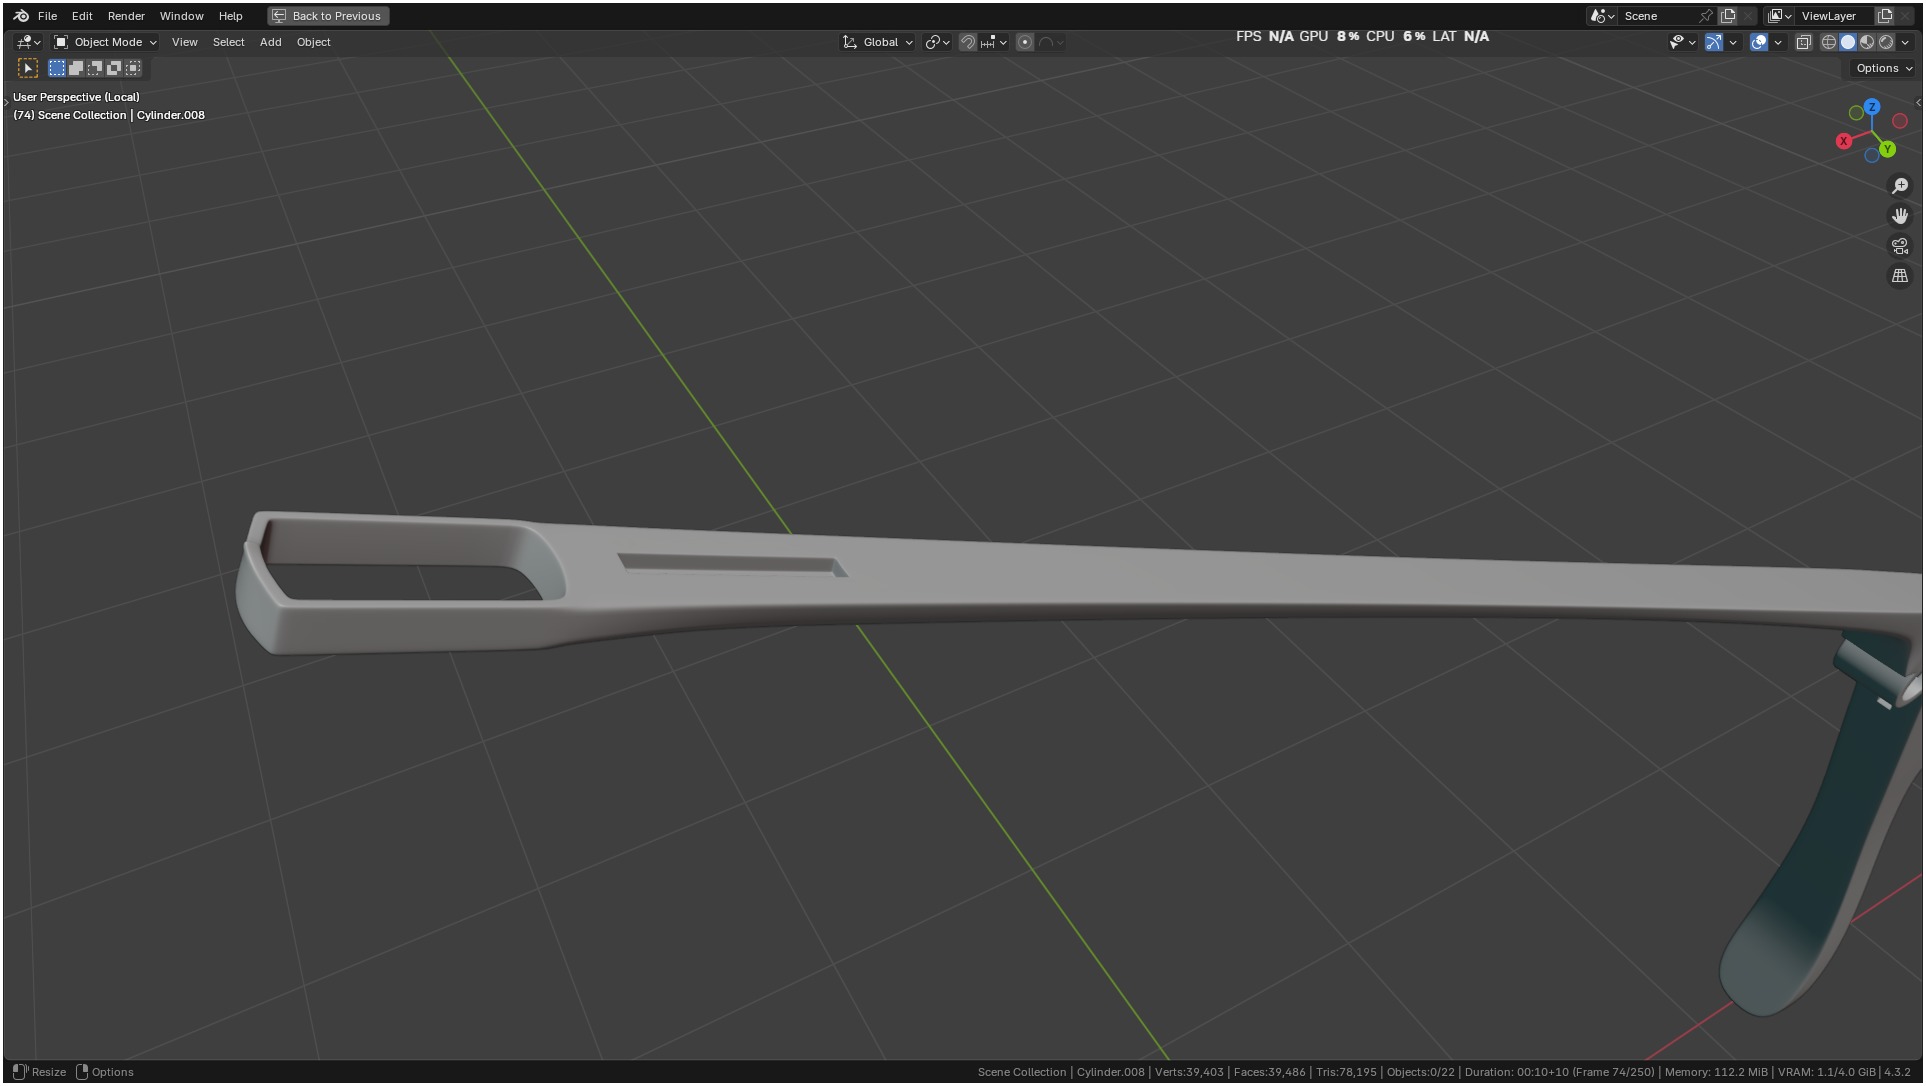Open the object types visibility dropdown
This screenshot has width=1926, height=1086.
click(x=1682, y=42)
